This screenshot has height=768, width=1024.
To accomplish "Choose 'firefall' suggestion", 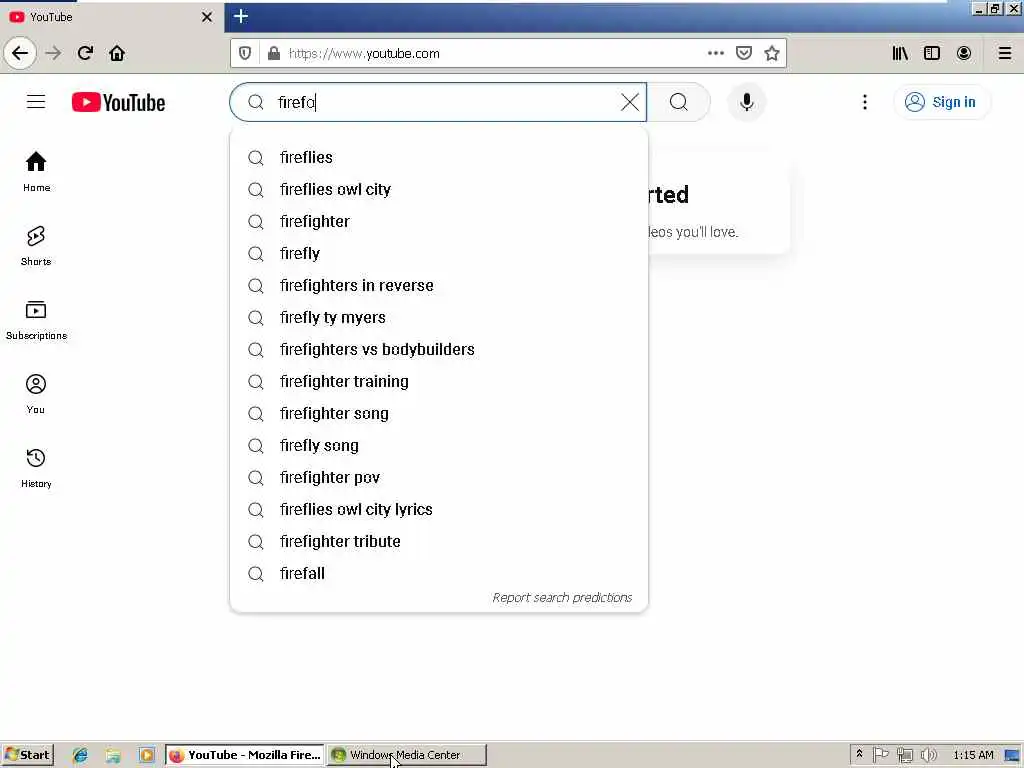I will [x=439, y=573].
